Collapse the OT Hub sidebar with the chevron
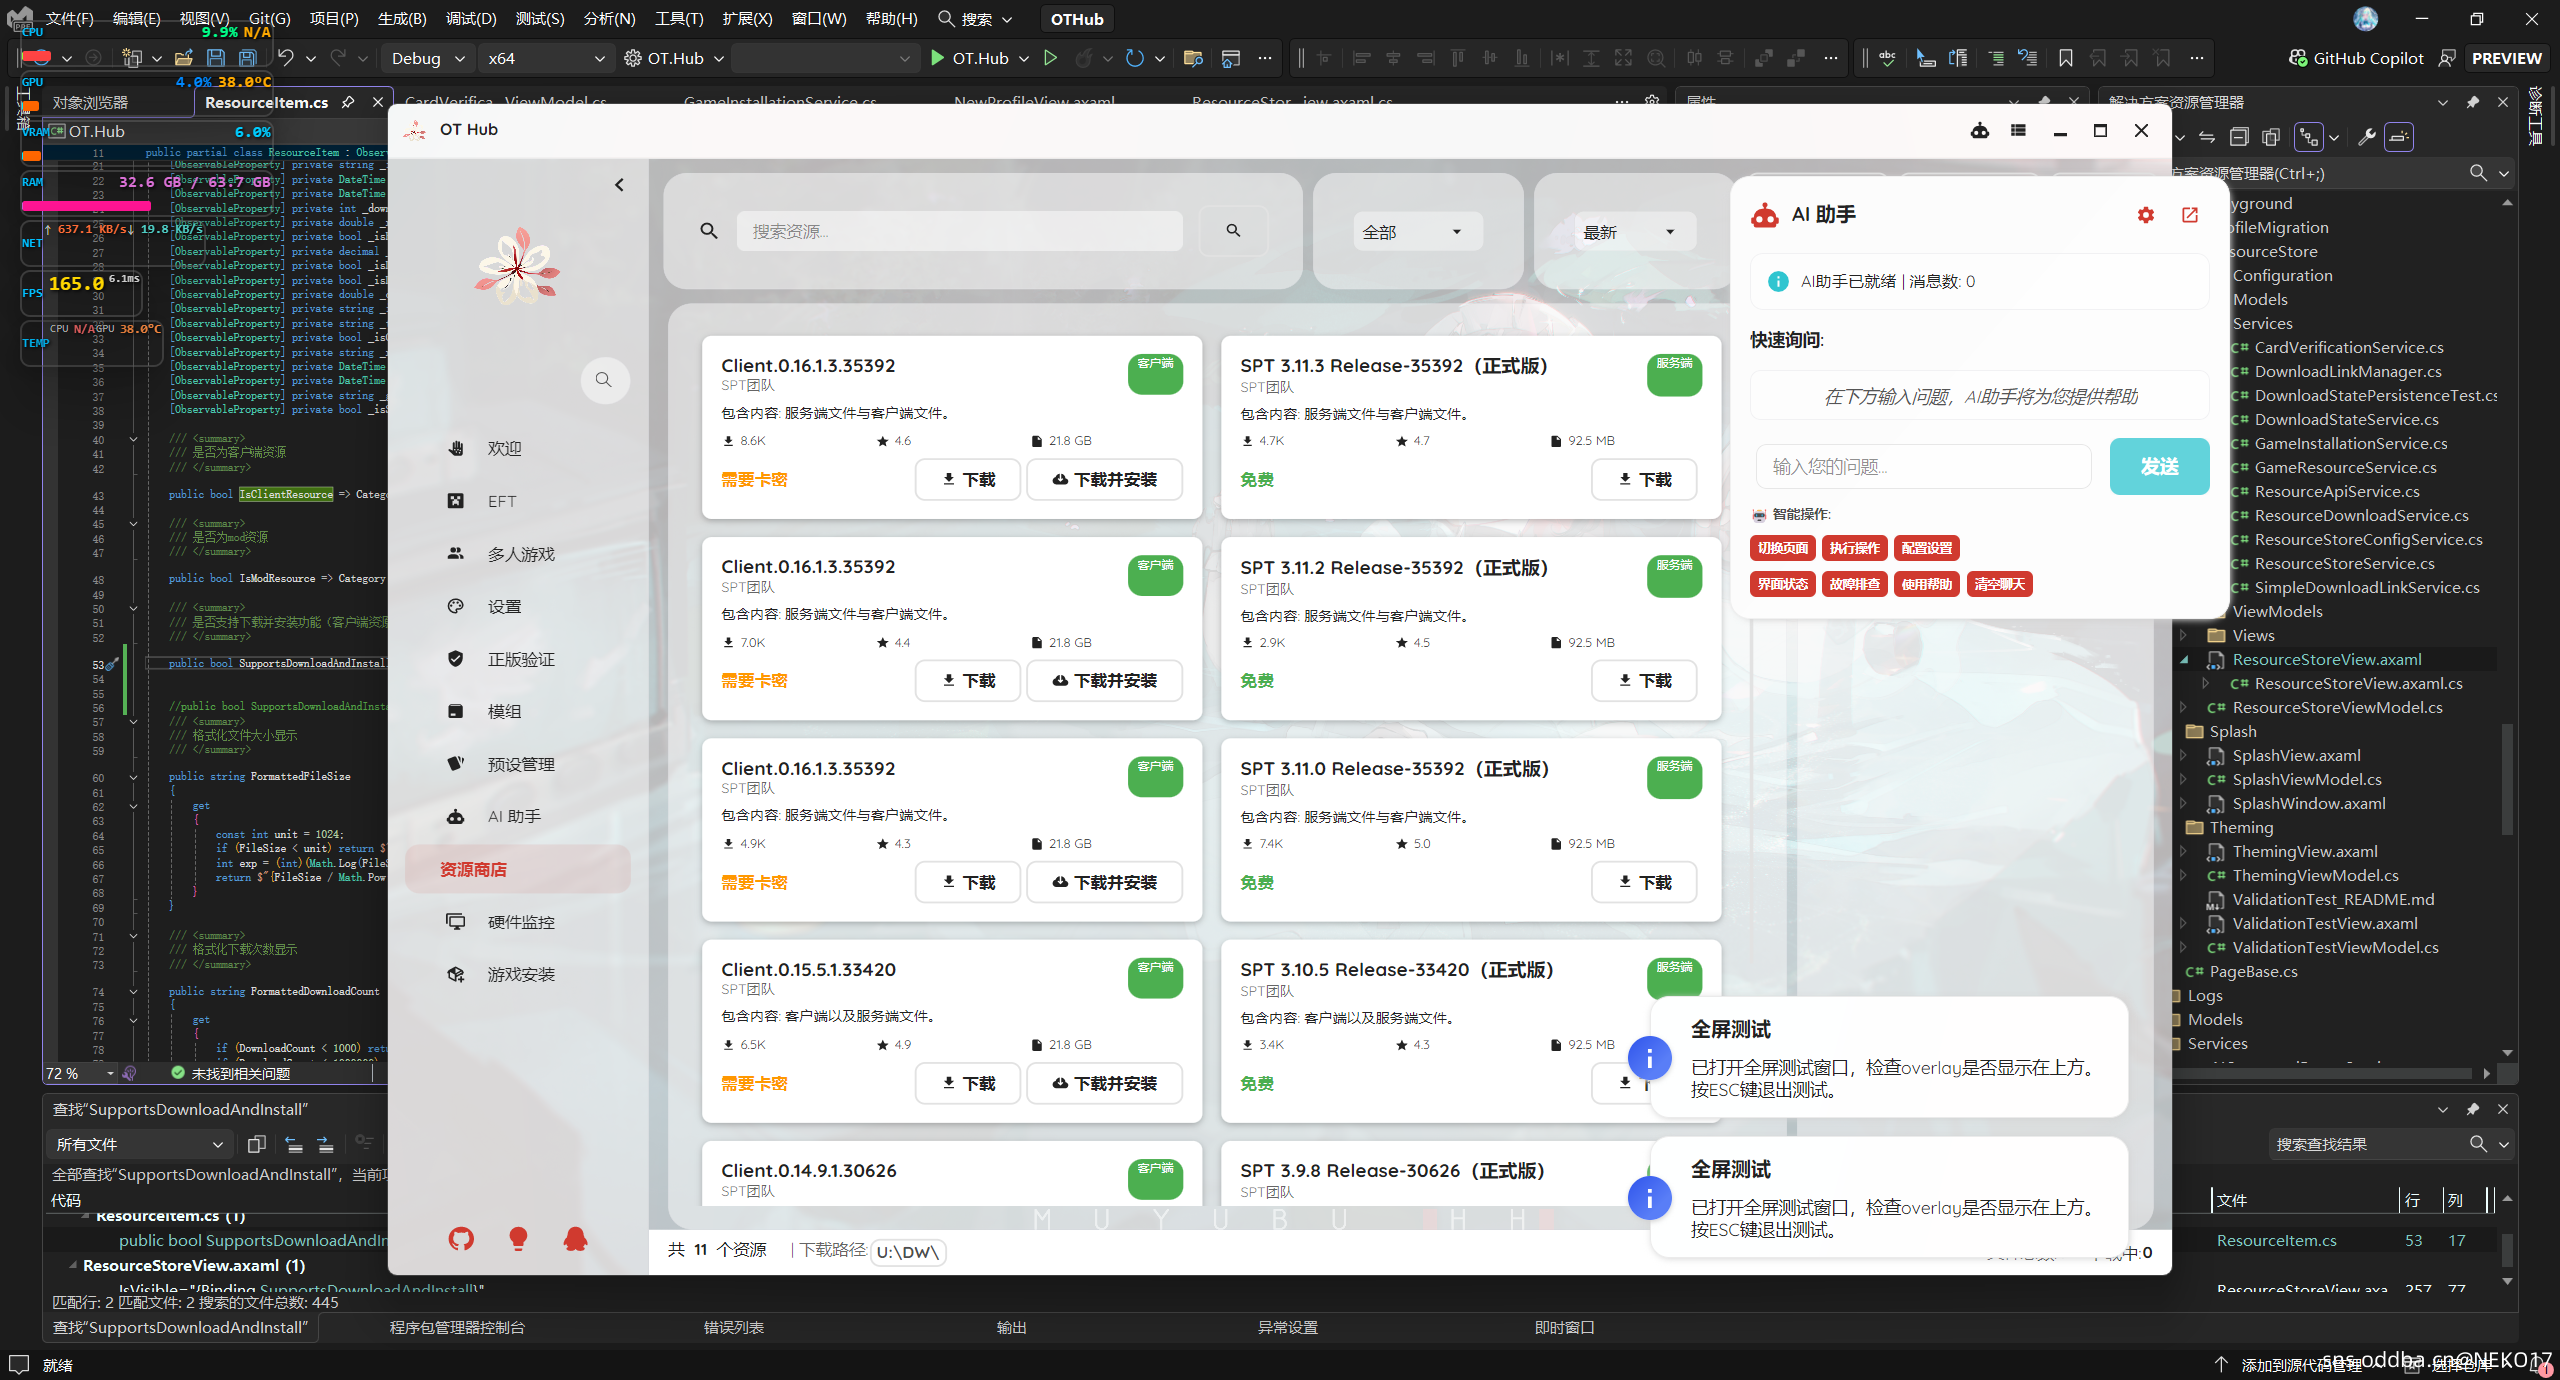Image resolution: width=2560 pixels, height=1380 pixels. 620,185
